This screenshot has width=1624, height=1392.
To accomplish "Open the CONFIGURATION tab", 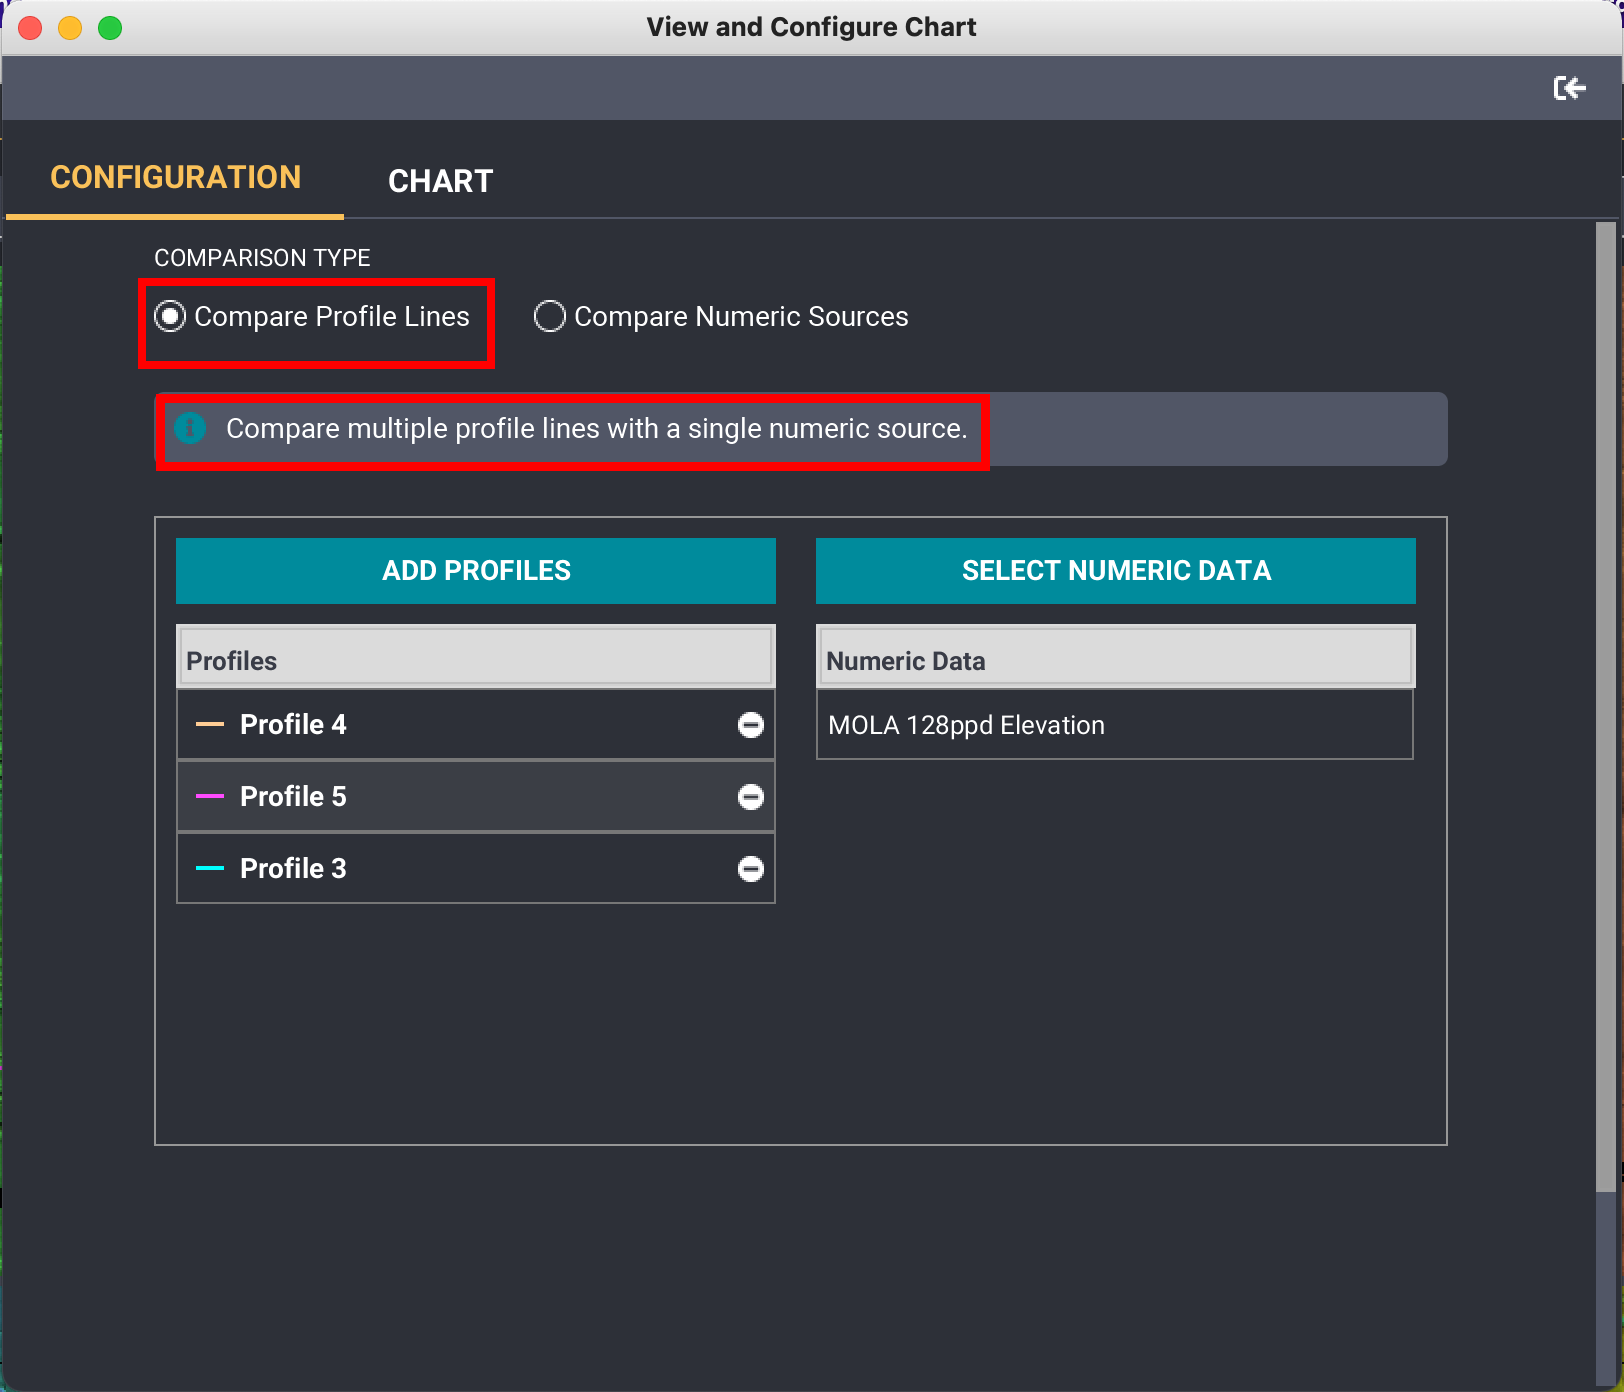I will 175,177.
